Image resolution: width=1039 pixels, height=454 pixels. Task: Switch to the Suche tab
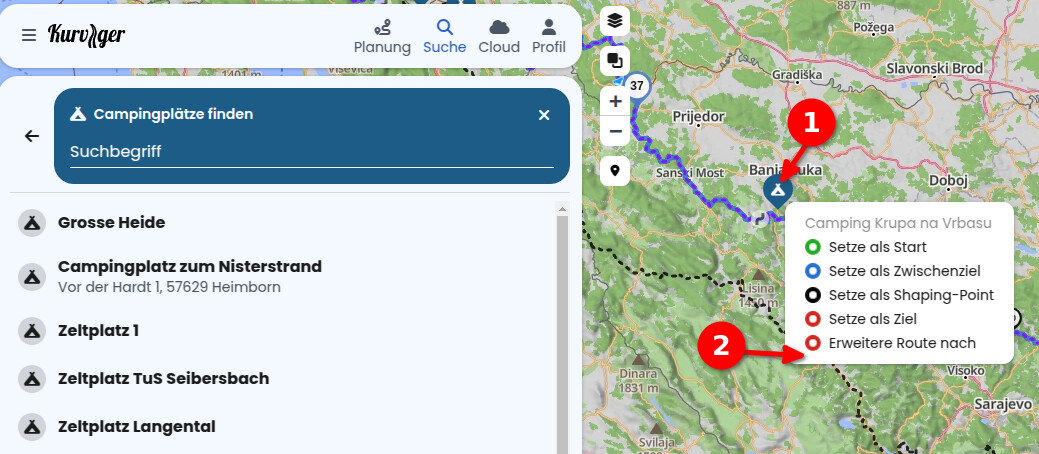pyautogui.click(x=445, y=37)
